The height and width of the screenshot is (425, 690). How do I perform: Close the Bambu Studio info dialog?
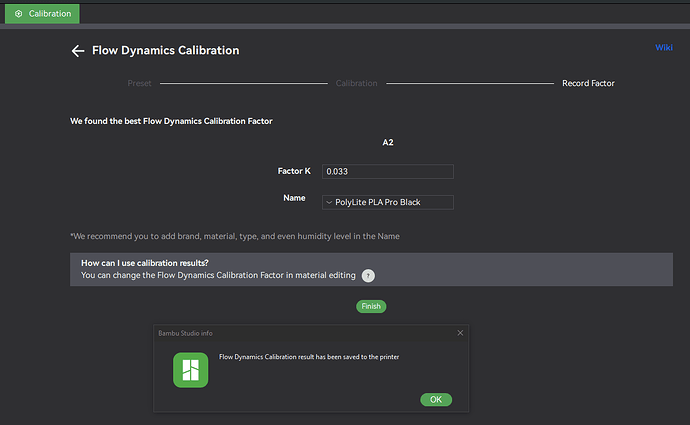point(460,333)
